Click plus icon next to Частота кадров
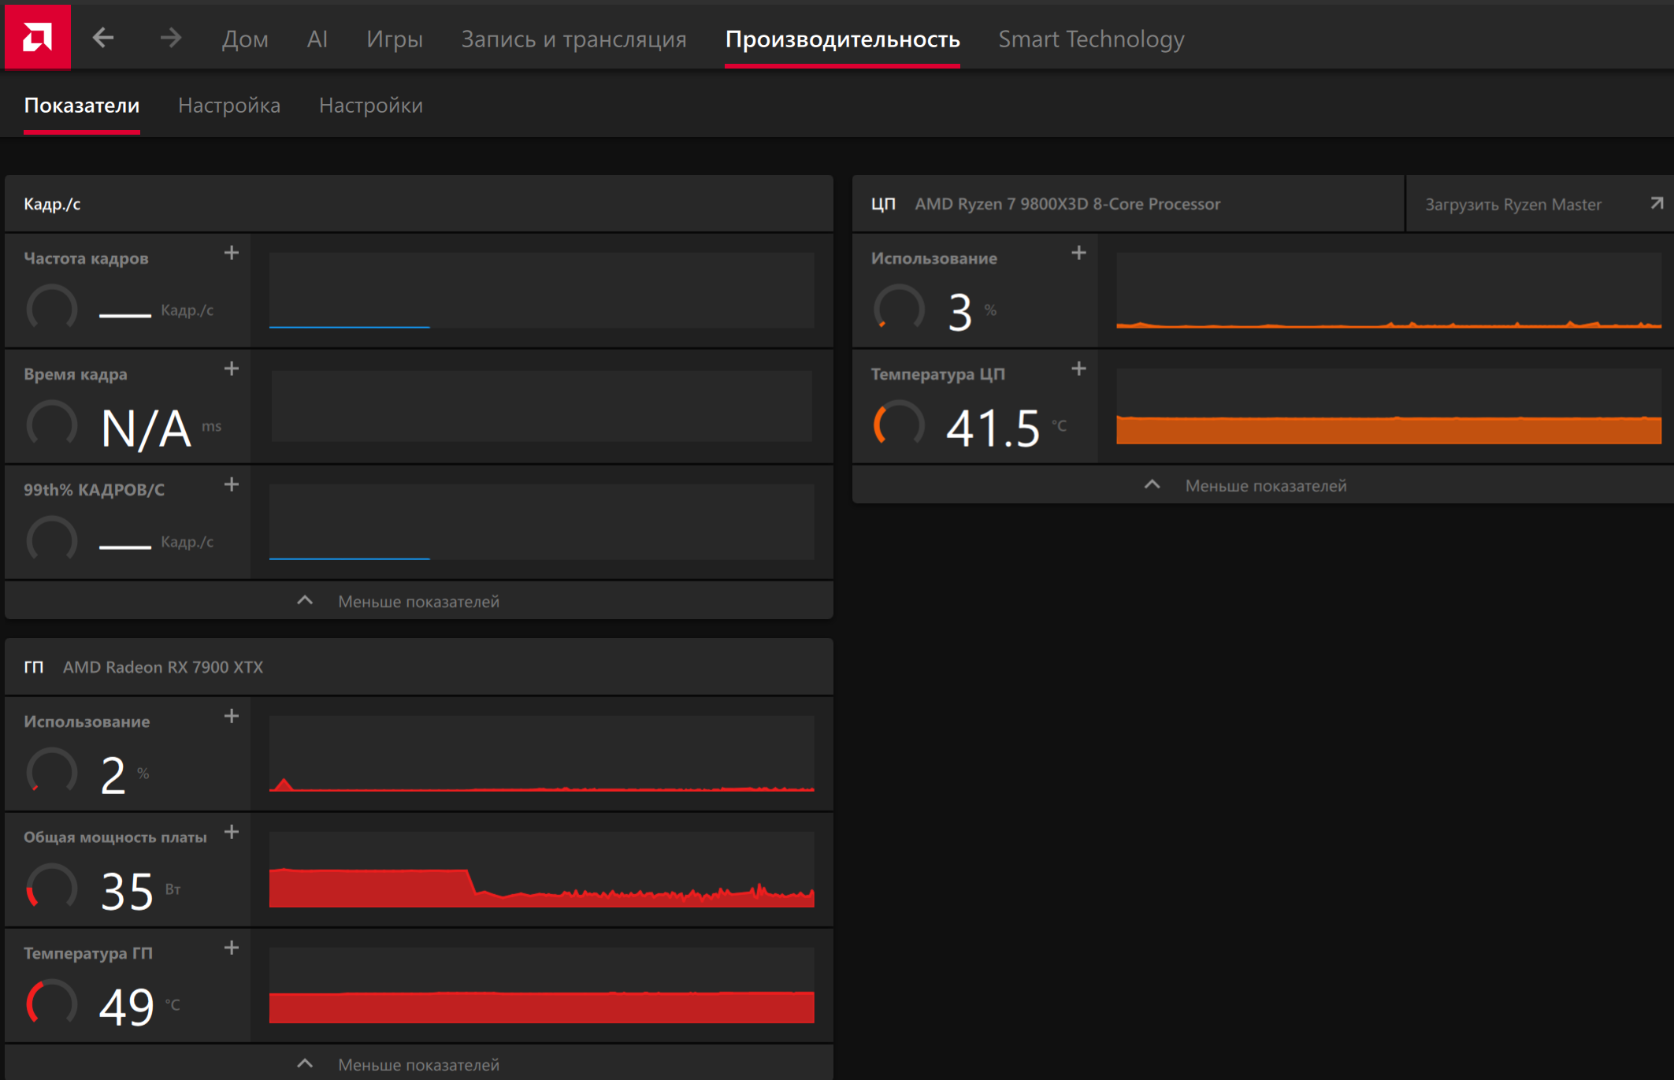The height and width of the screenshot is (1080, 1674). tap(231, 253)
